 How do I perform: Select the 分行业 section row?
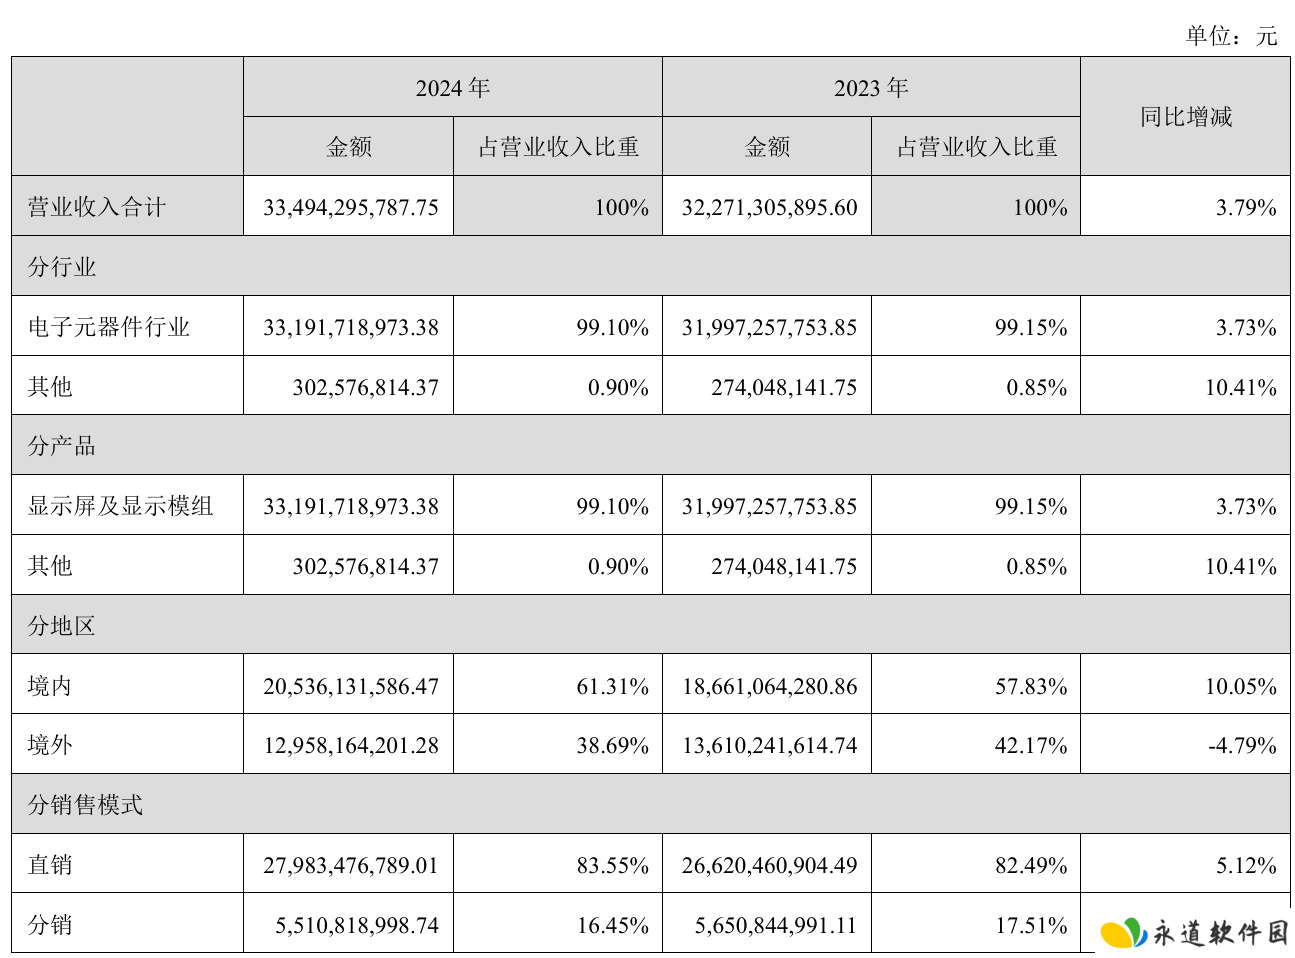coord(651,266)
